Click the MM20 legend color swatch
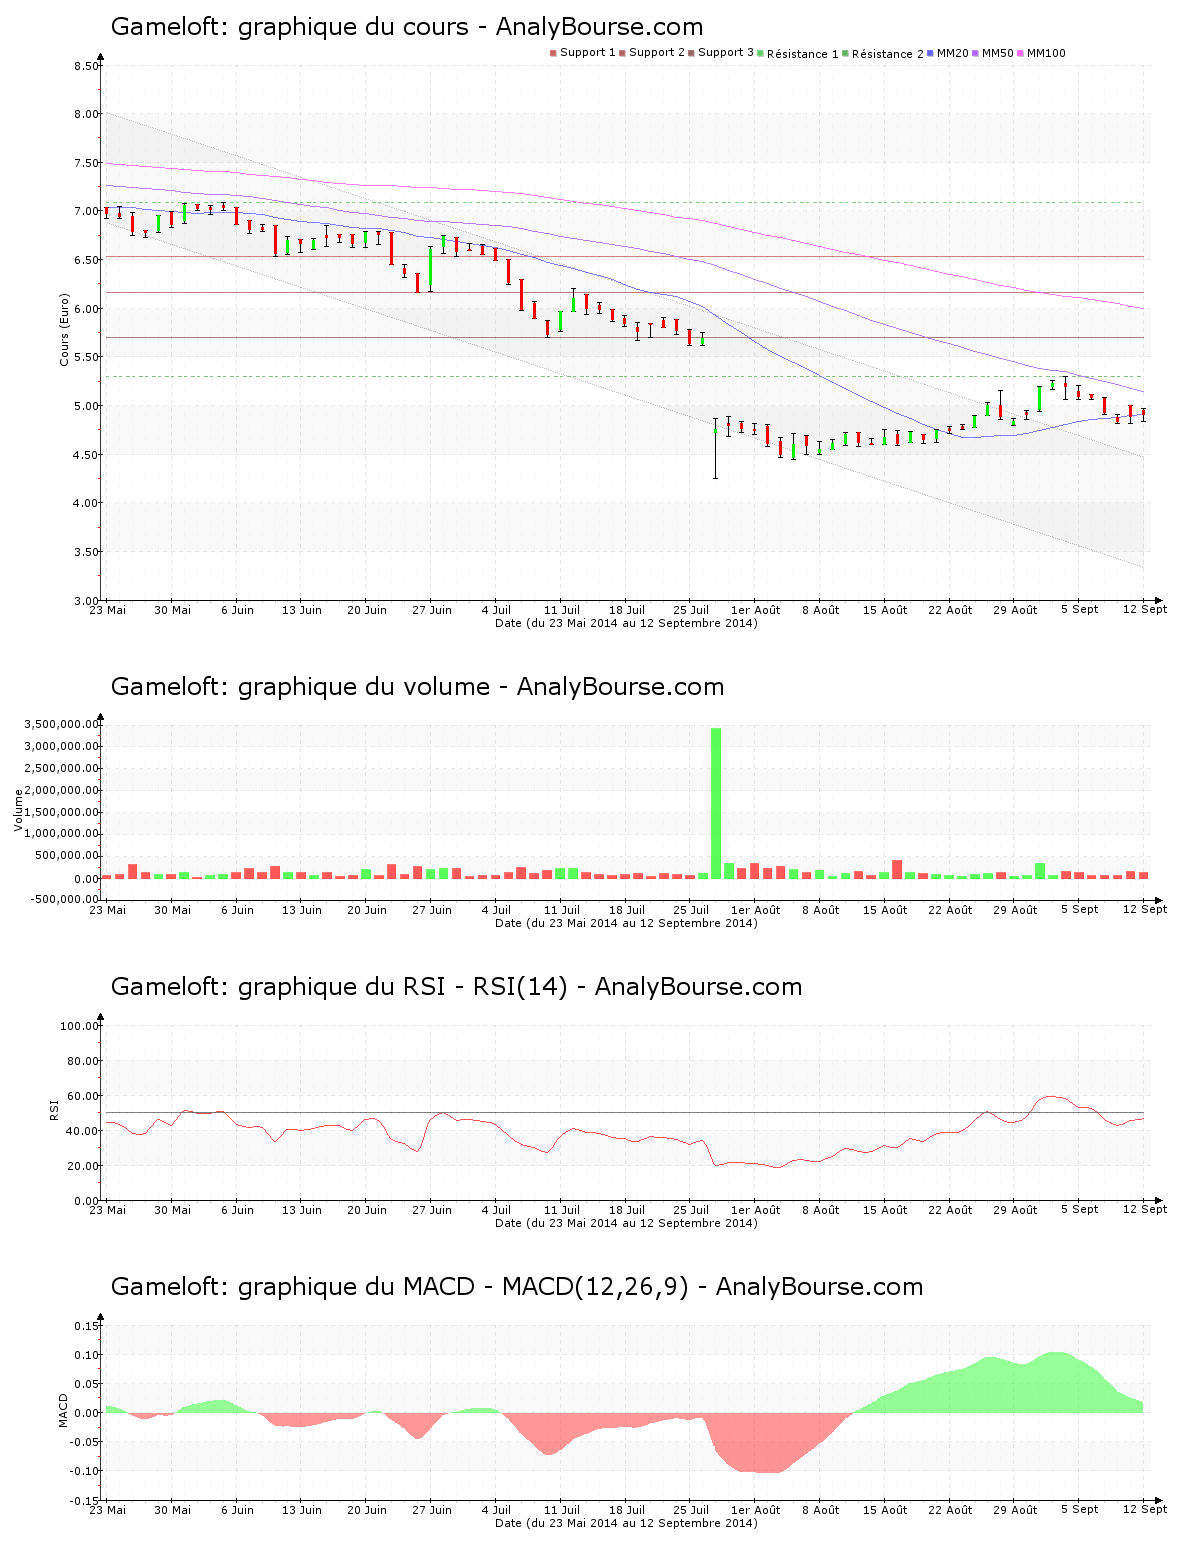Screen dimensions: 1200x1550 tap(931, 53)
